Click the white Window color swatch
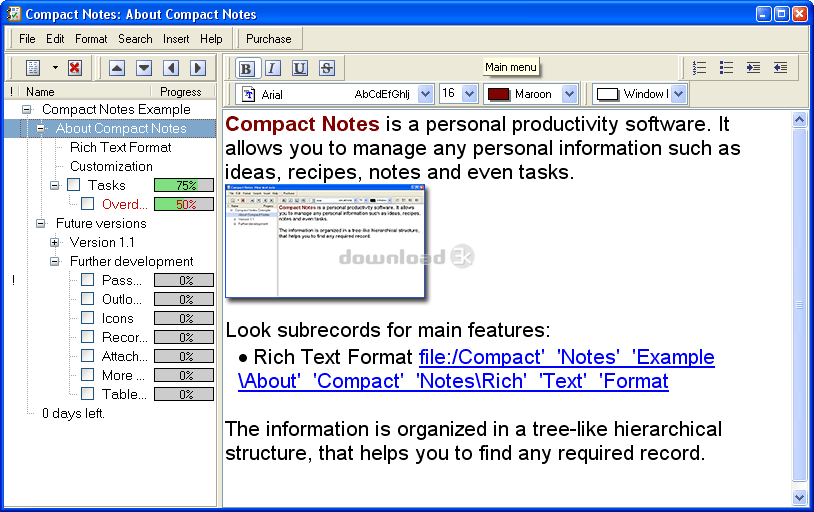814x512 pixels. (x=607, y=95)
